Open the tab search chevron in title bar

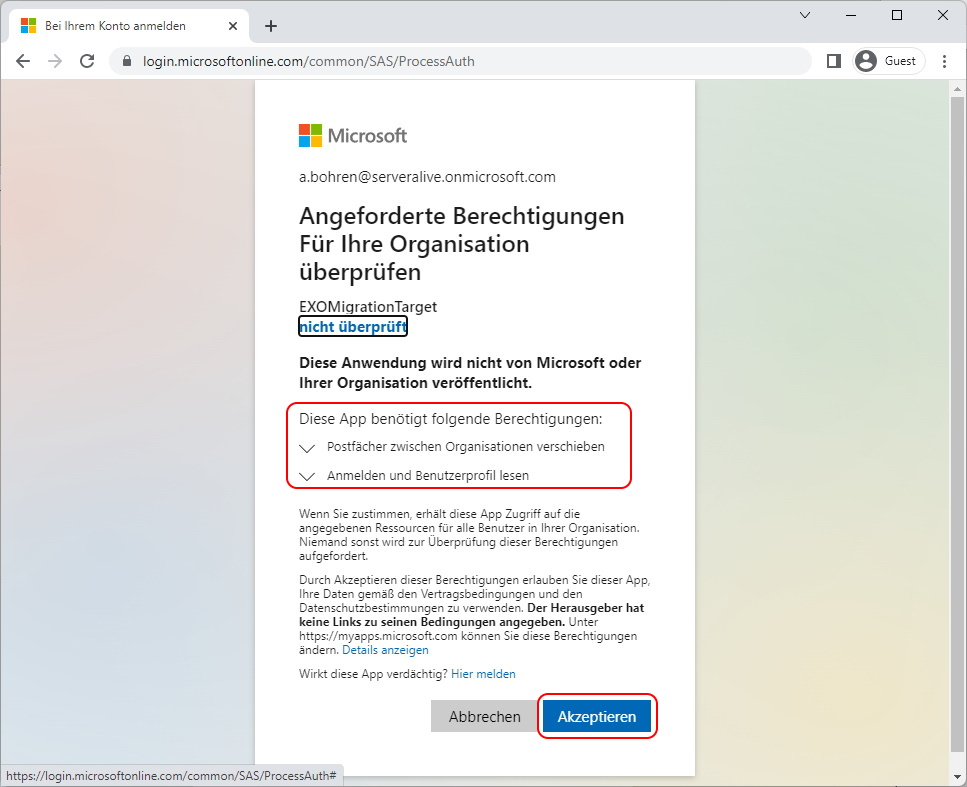coord(805,15)
